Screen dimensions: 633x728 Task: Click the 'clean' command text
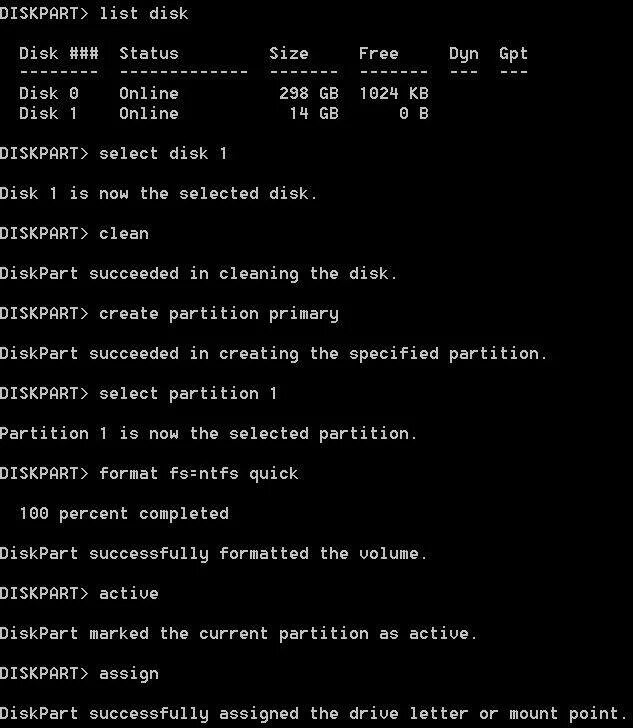[124, 233]
